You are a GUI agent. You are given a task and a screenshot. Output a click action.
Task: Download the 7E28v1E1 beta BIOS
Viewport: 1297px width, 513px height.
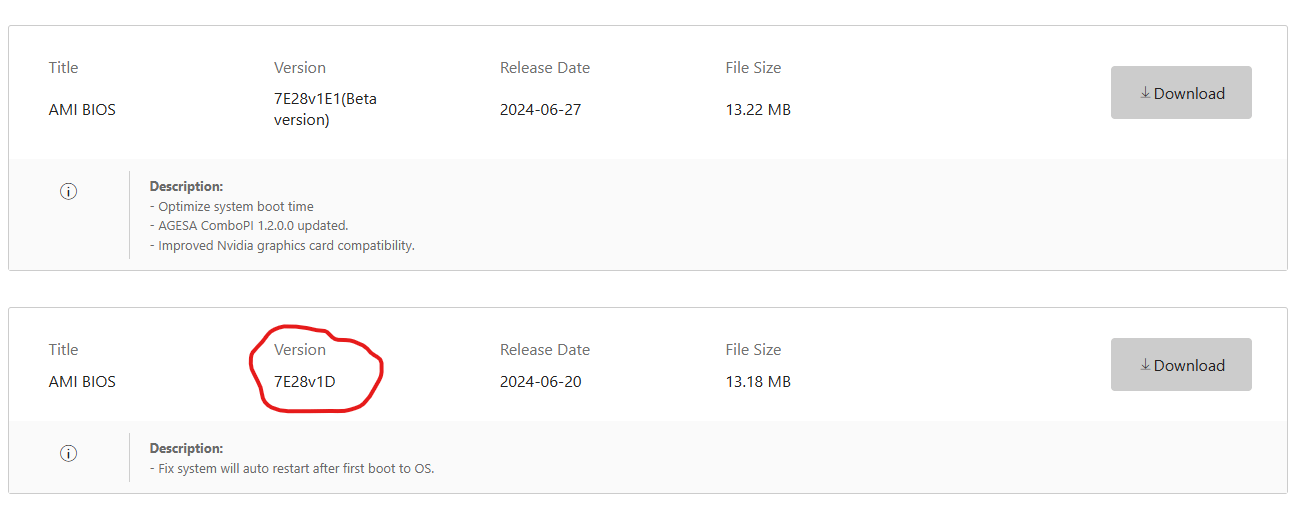tap(1181, 93)
